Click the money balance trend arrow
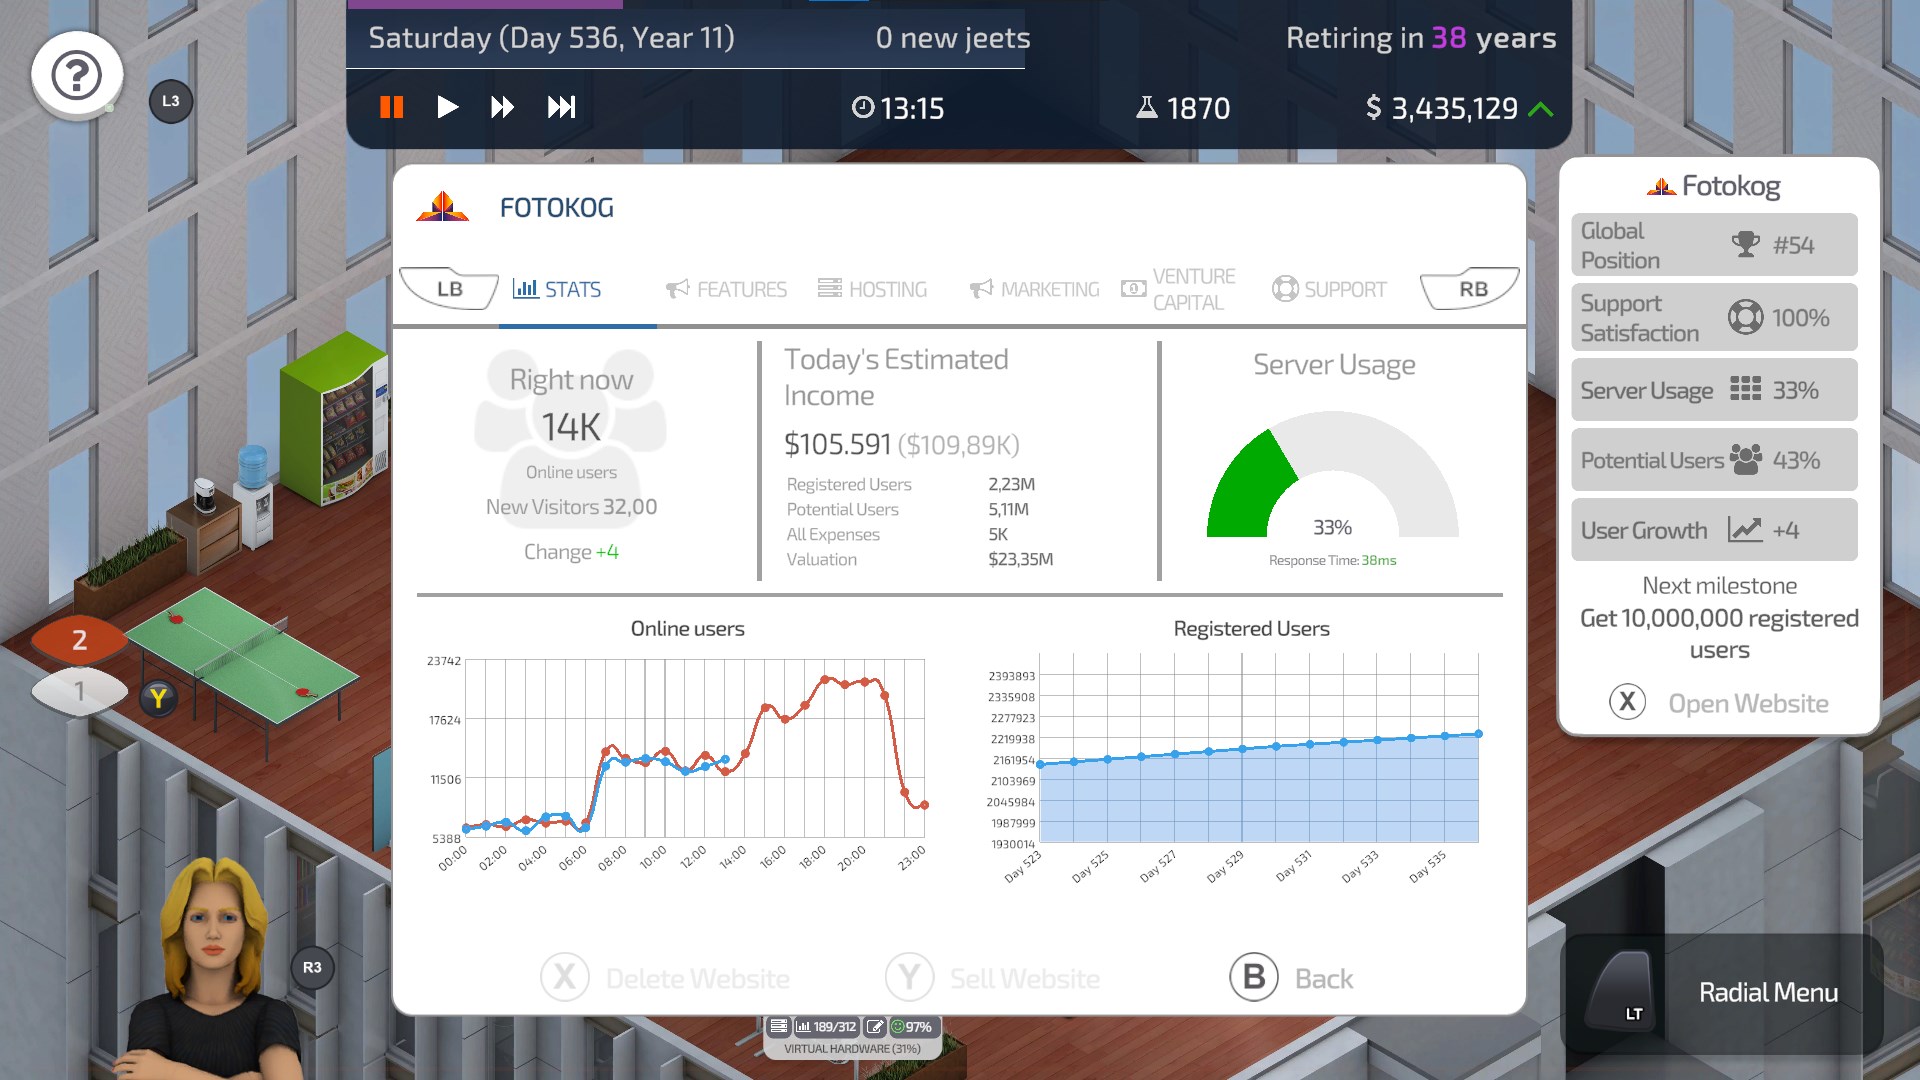 tap(1541, 109)
